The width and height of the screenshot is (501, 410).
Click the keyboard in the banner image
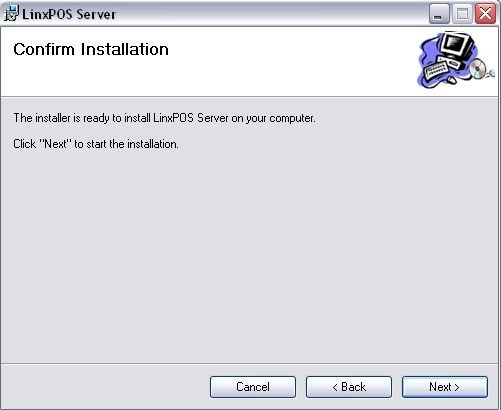pos(437,70)
